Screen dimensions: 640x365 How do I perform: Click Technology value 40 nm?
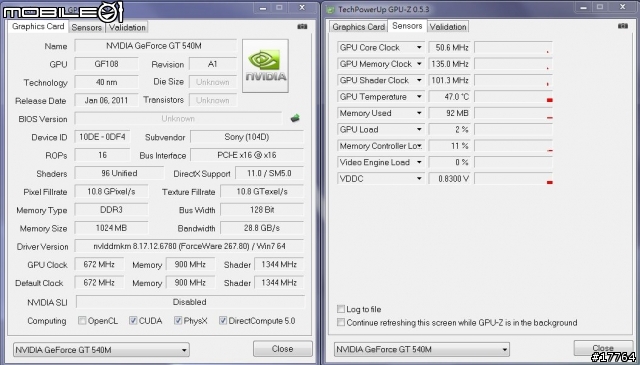tap(107, 82)
